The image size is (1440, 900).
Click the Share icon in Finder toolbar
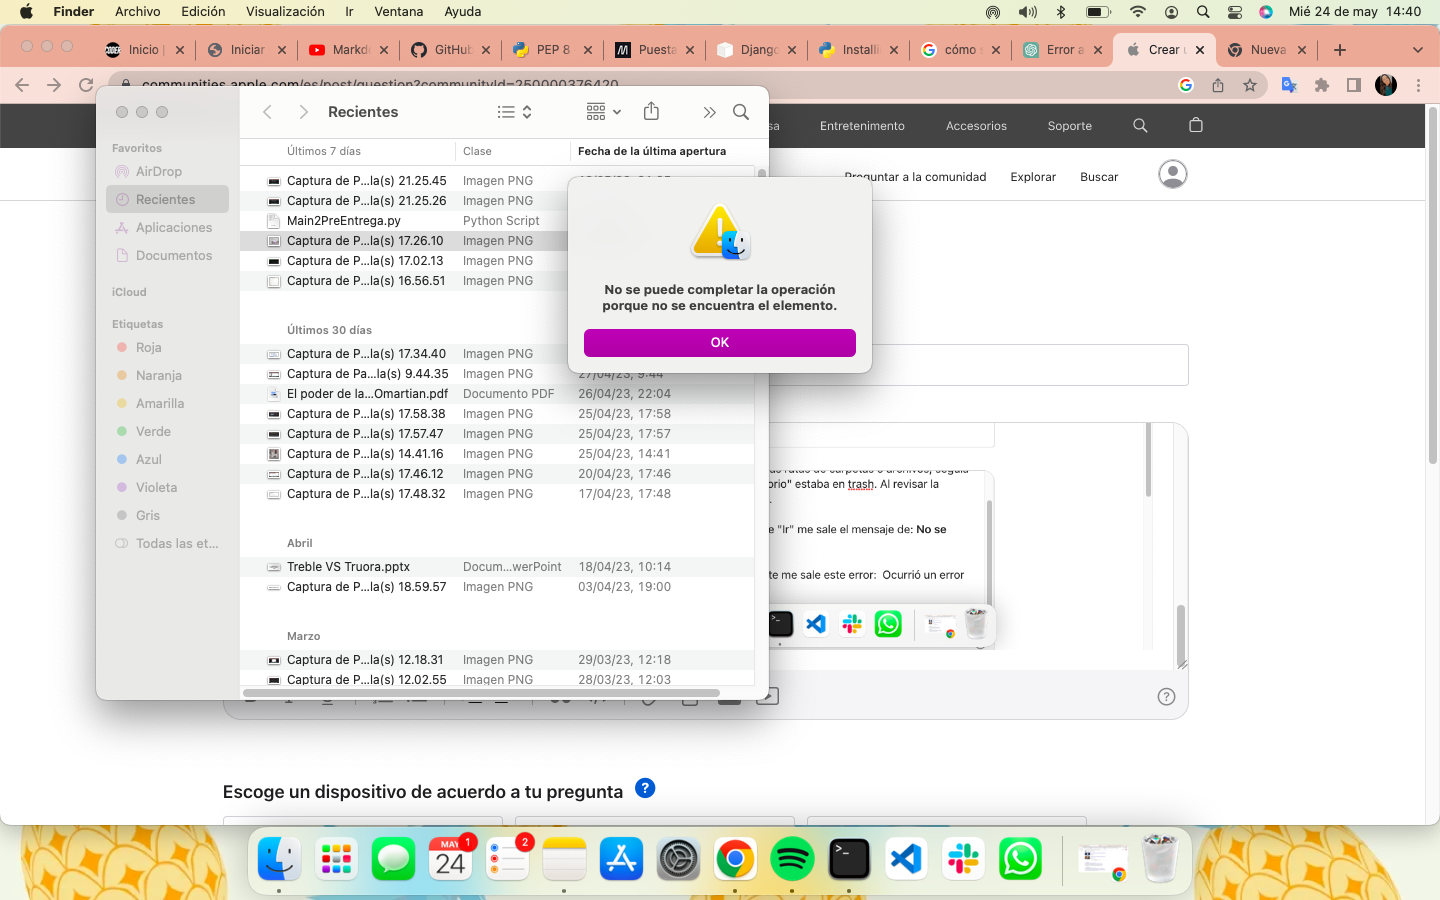(651, 111)
